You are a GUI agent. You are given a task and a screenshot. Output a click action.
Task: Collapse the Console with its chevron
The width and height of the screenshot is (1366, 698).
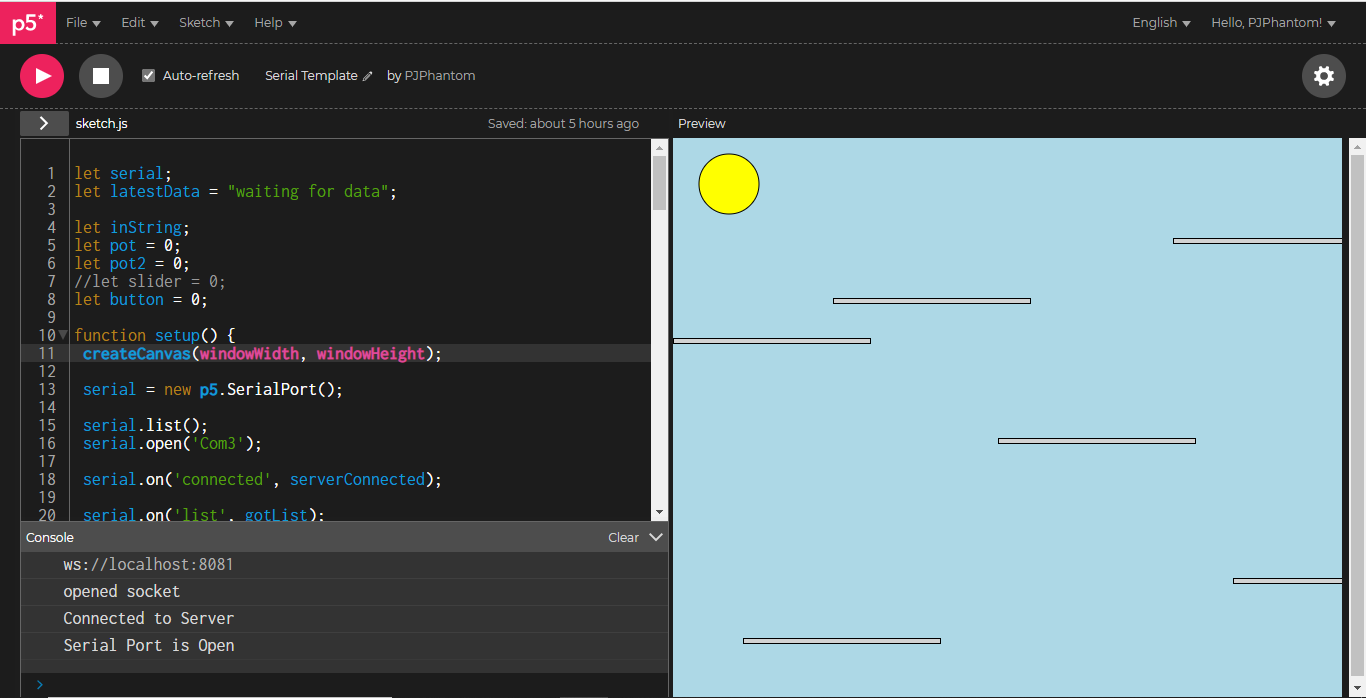pyautogui.click(x=657, y=537)
